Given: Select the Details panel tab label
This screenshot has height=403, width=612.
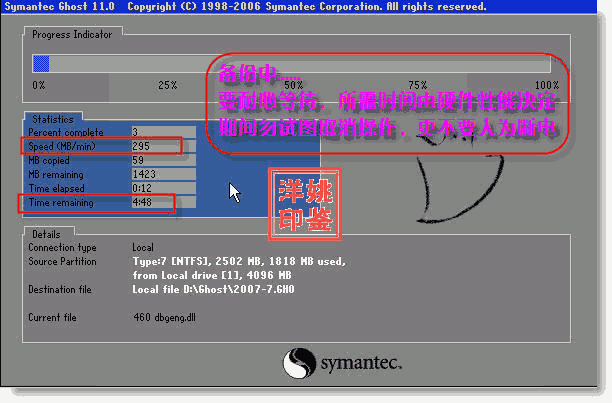Looking at the screenshot, I should [x=46, y=234].
